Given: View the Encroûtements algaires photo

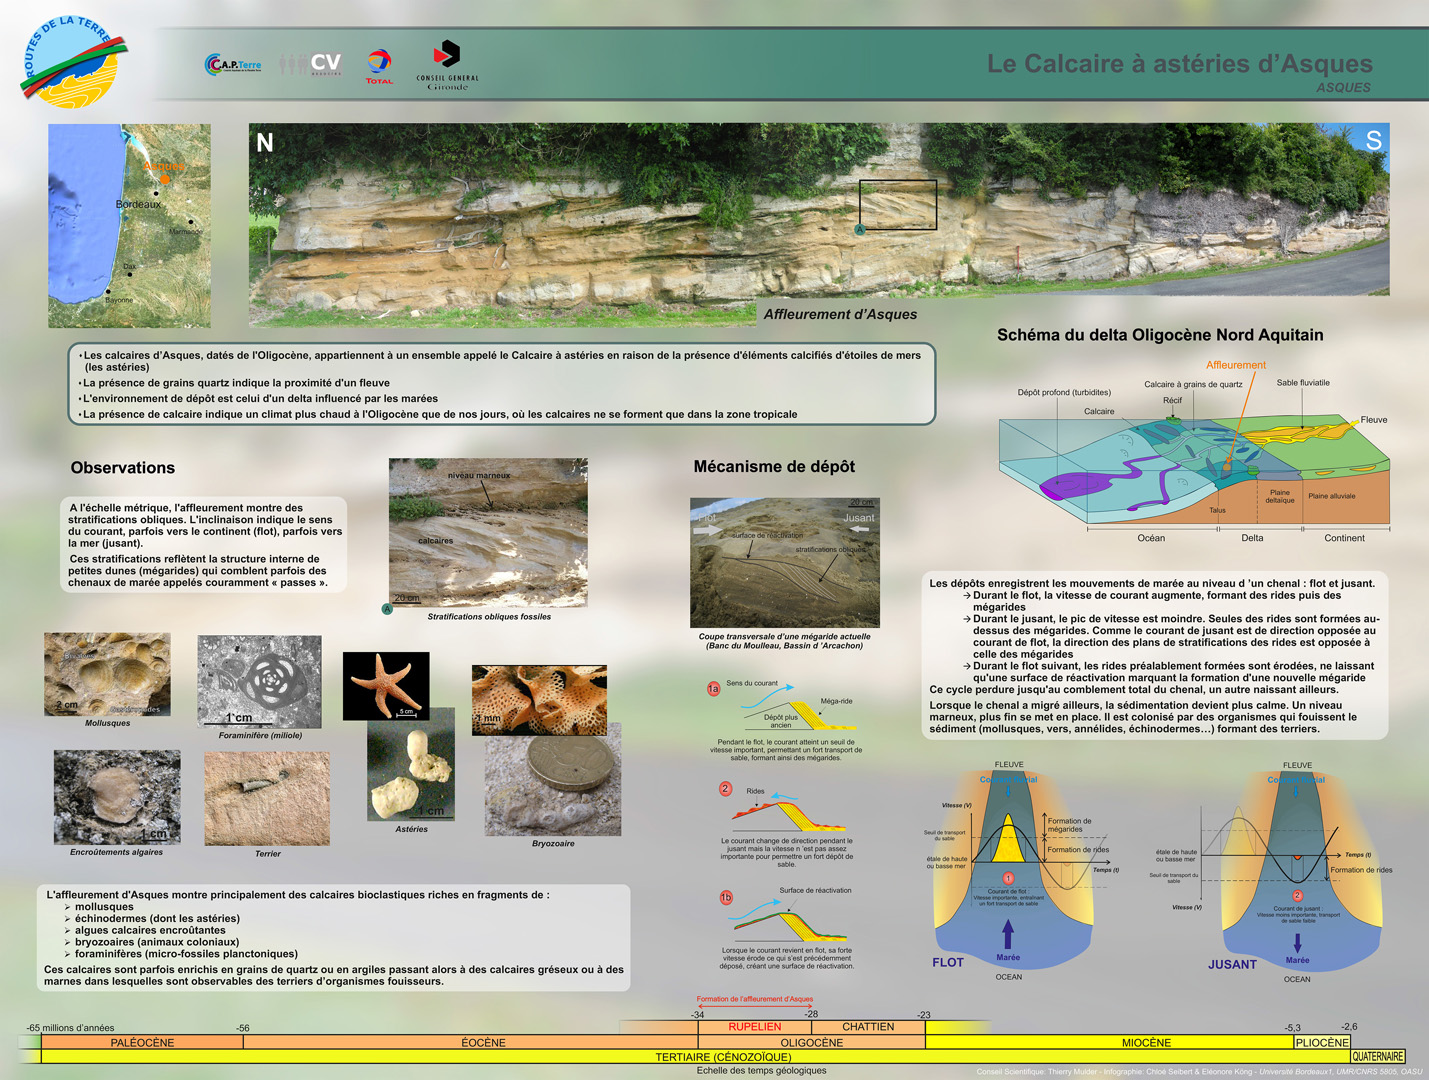Looking at the screenshot, I should [x=117, y=797].
